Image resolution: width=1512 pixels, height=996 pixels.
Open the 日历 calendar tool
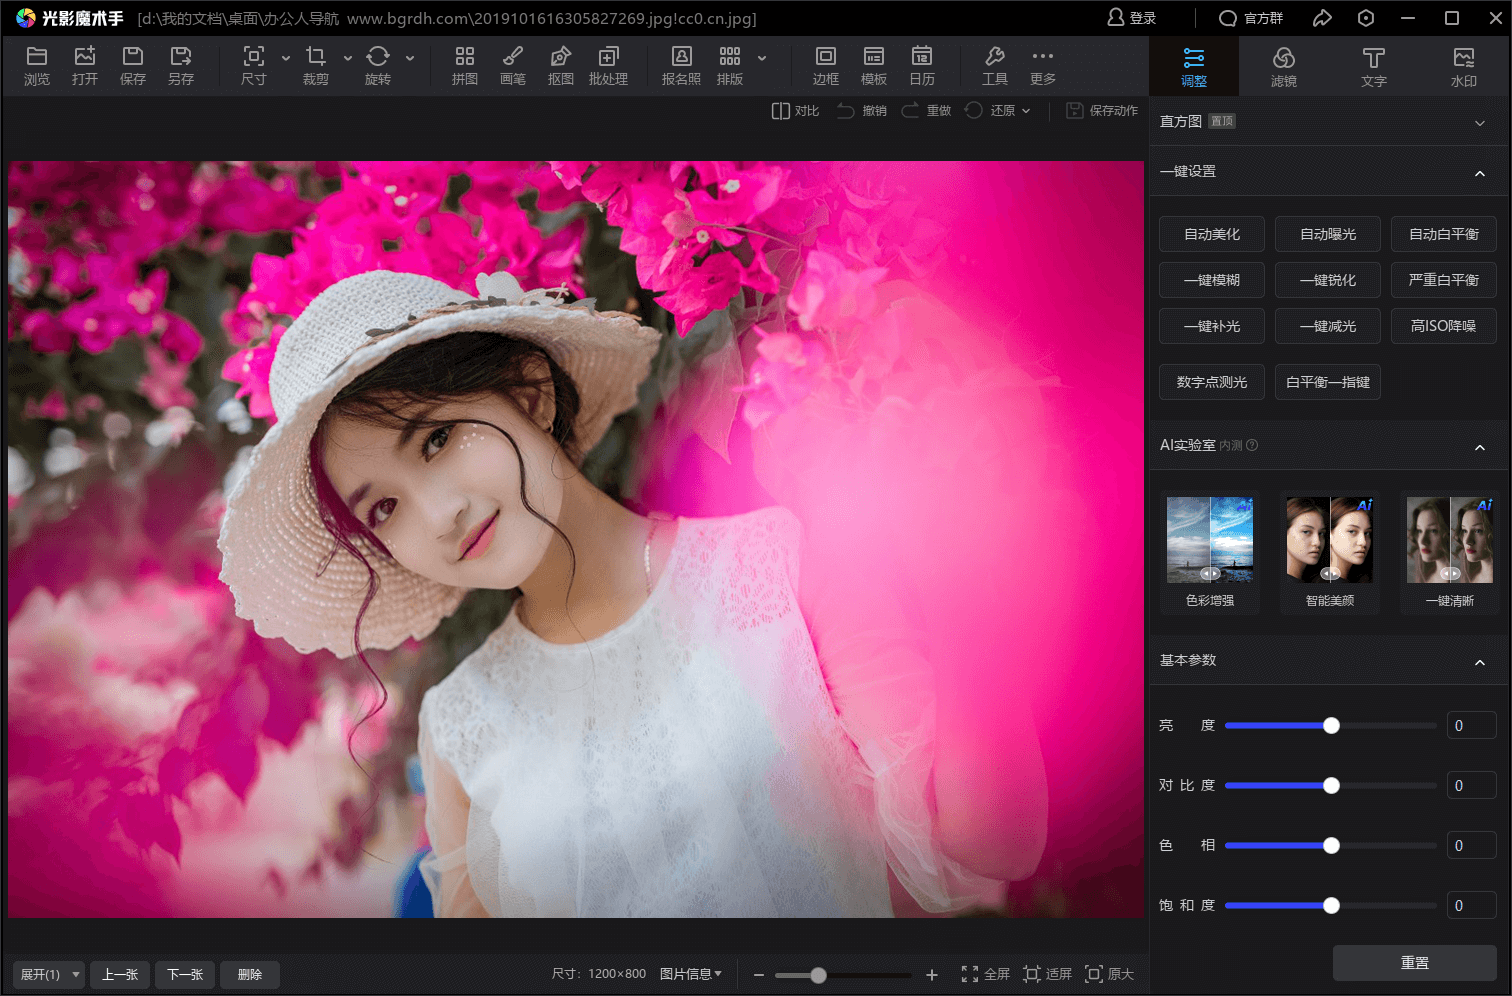[921, 65]
